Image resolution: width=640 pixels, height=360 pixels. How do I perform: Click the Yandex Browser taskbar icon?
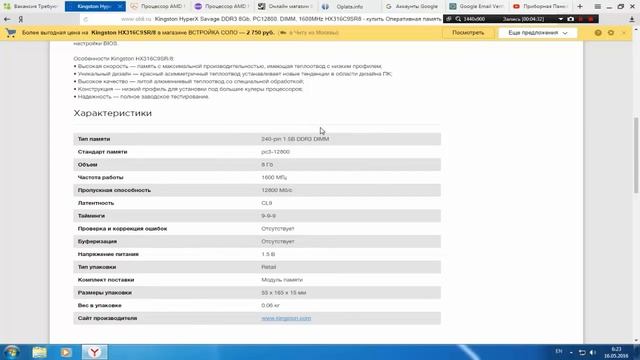tap(95, 352)
